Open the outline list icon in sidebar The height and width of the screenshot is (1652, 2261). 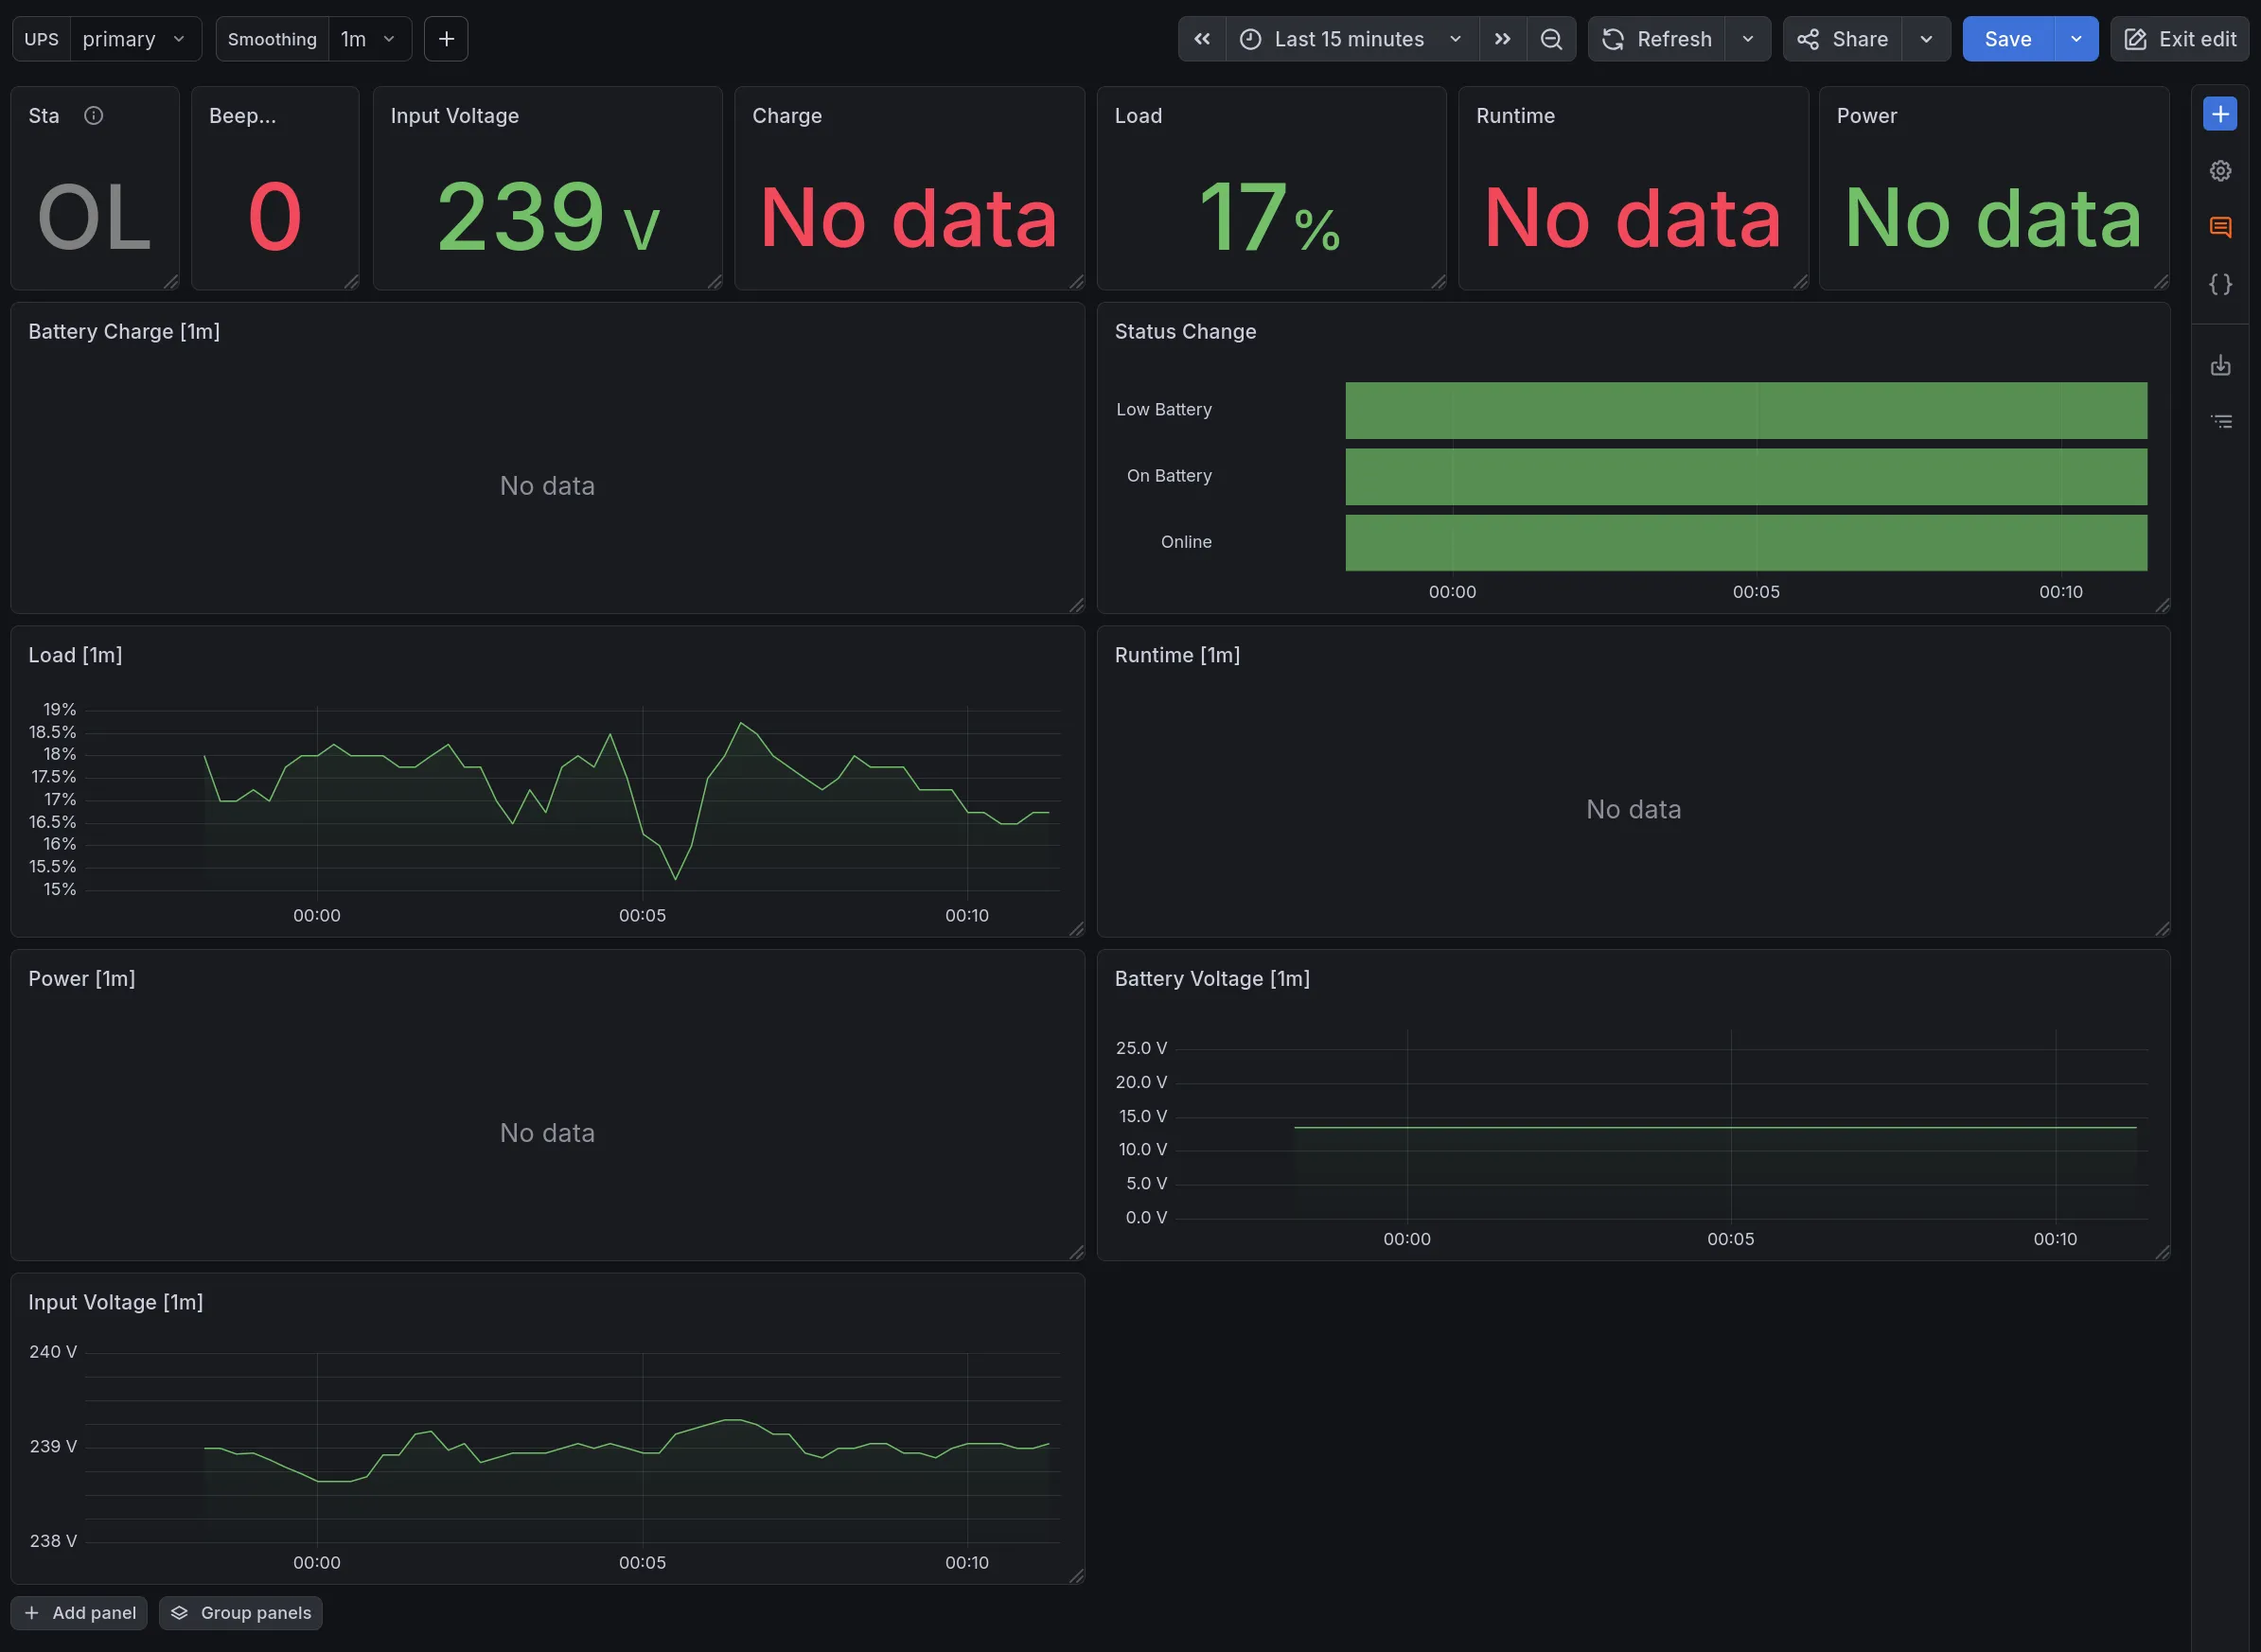pos(2219,421)
